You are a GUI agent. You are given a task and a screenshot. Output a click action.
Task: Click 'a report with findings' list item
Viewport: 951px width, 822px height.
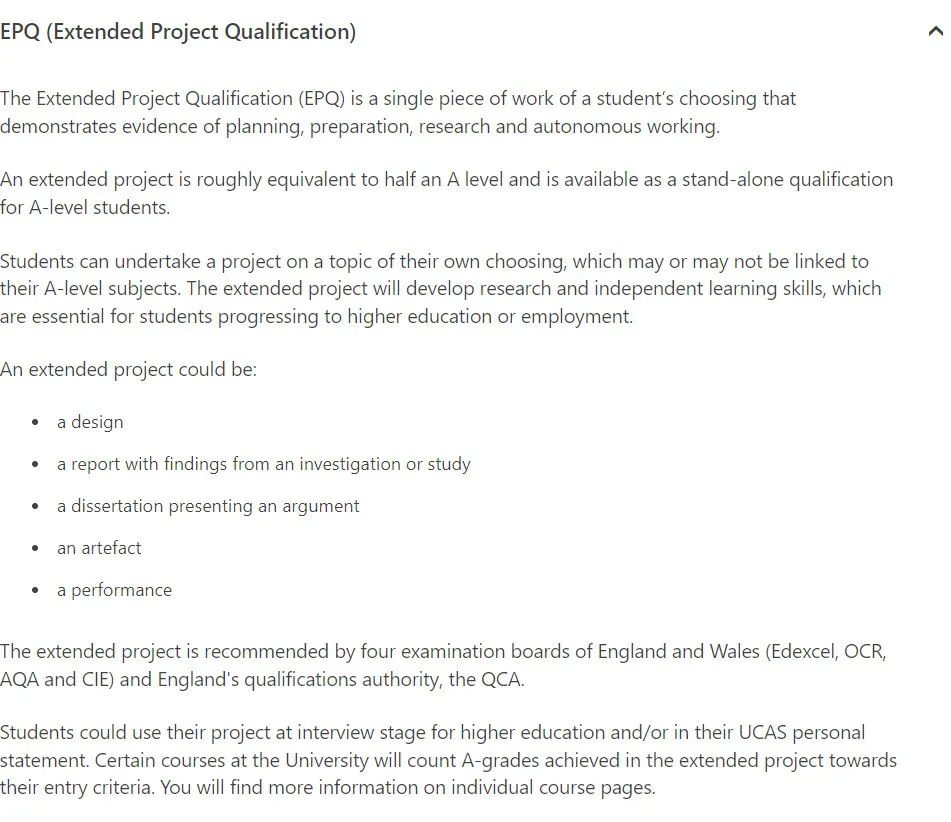(264, 464)
